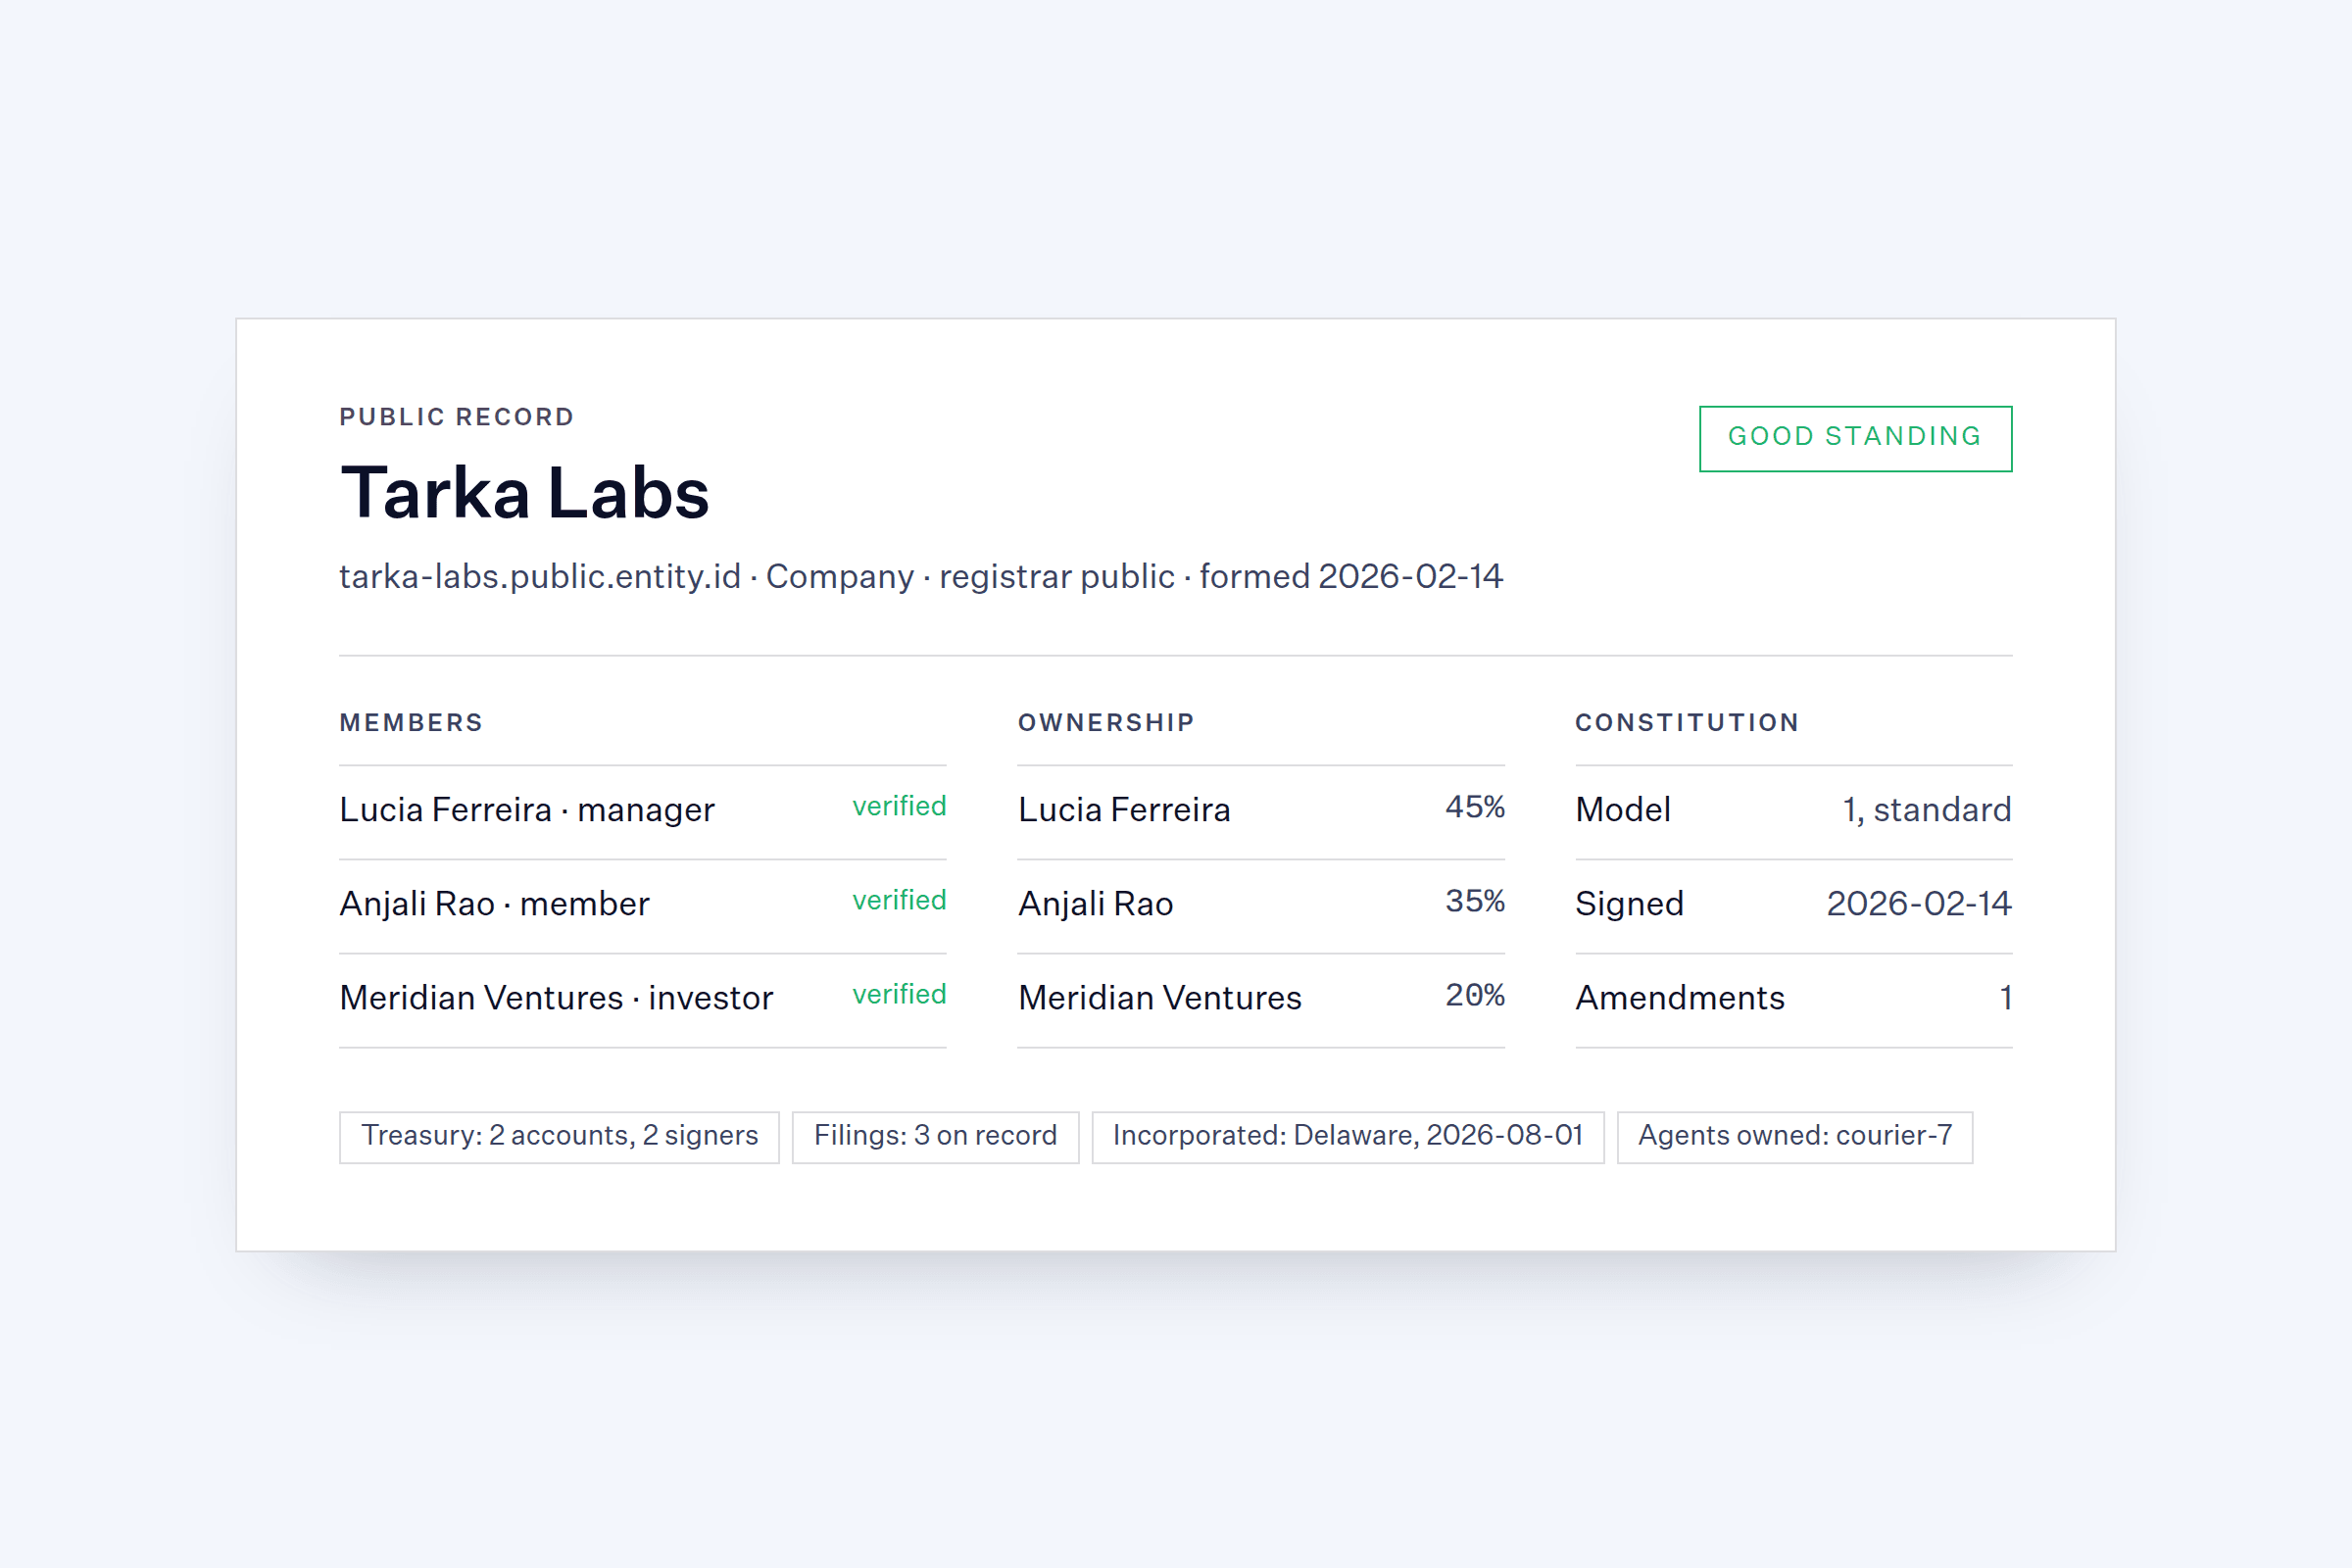Click the Amendments count 1
Viewport: 2352px width, 1568px height.
tap(2005, 998)
